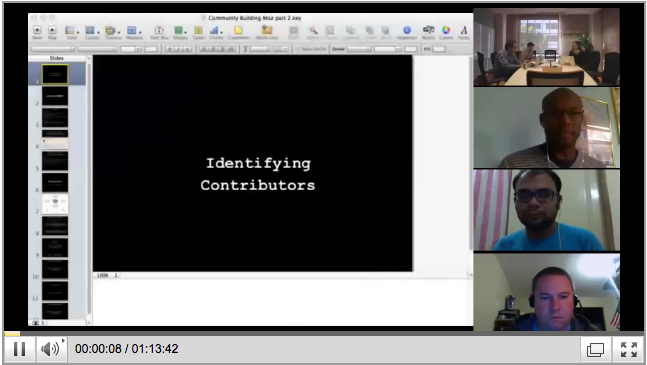
Task: Open font style dropdown in format bar
Action: pos(98,49)
